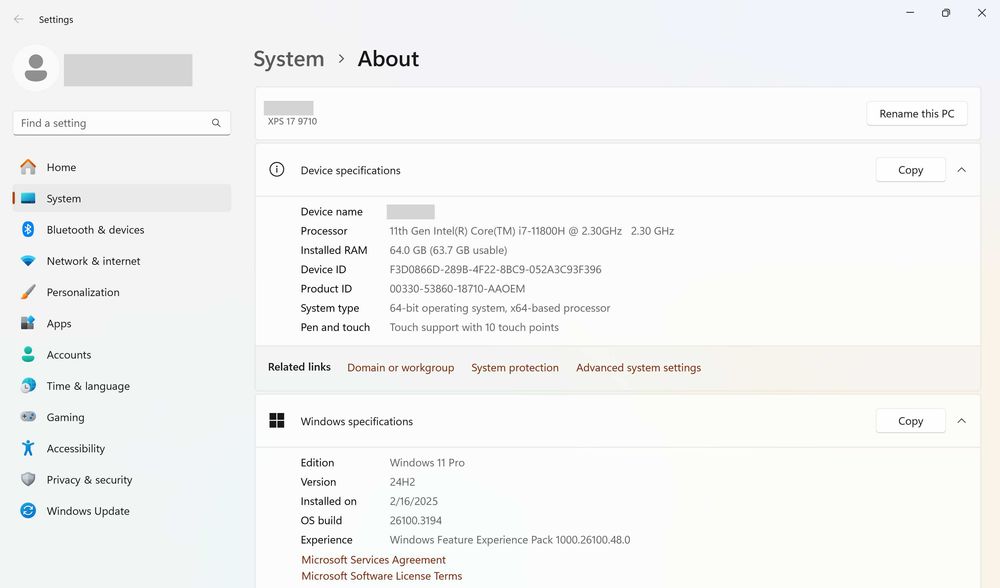
Task: Click the Privacy & security shield icon
Action: (x=28, y=480)
